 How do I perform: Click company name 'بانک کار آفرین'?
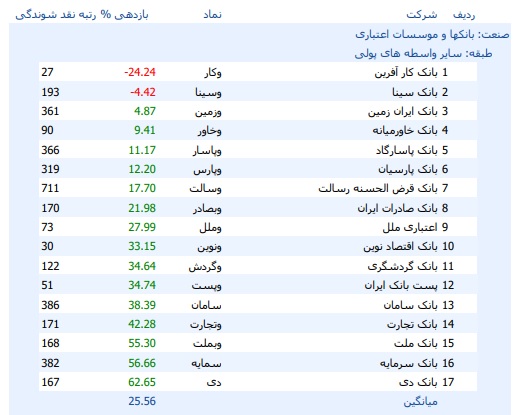point(406,72)
